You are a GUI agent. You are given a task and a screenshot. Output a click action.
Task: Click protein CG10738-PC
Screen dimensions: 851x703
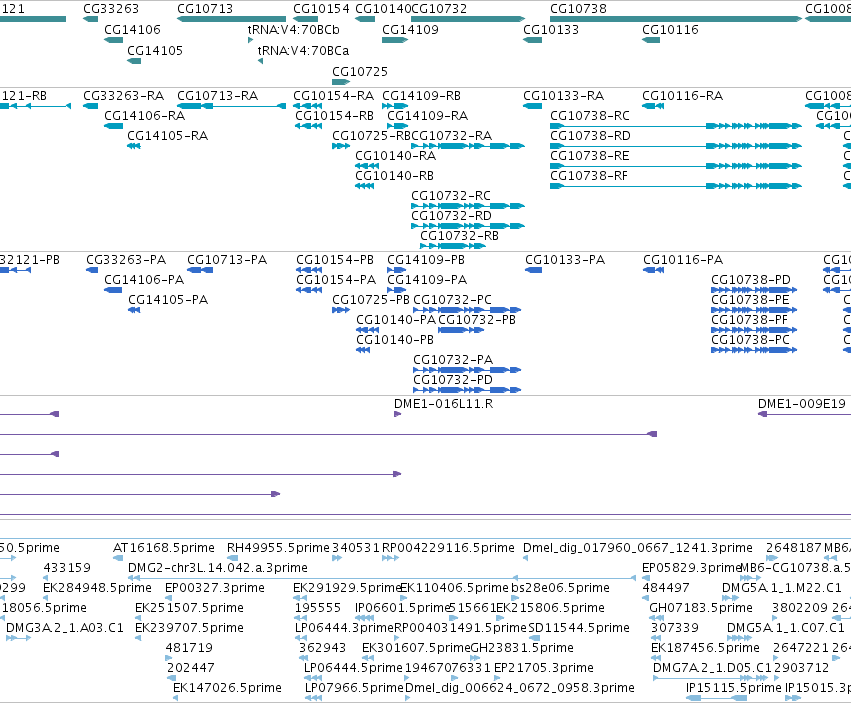click(750, 340)
